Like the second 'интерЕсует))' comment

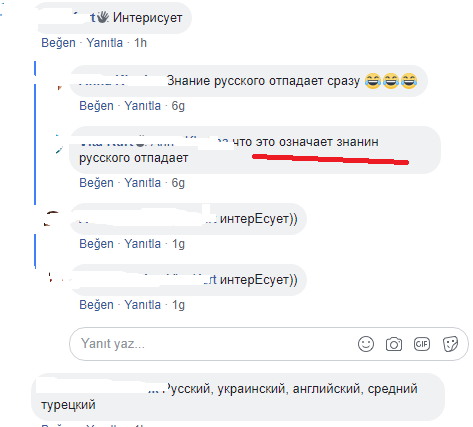(x=96, y=305)
